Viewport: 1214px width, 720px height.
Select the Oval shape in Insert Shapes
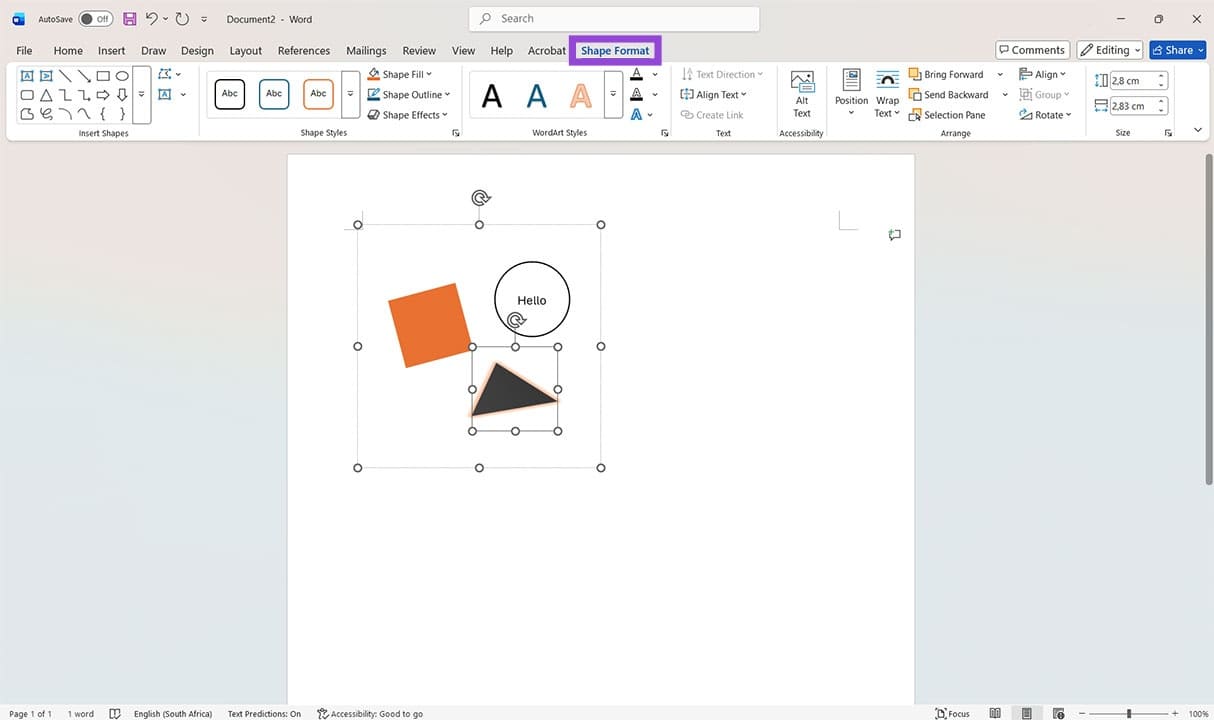coord(122,75)
